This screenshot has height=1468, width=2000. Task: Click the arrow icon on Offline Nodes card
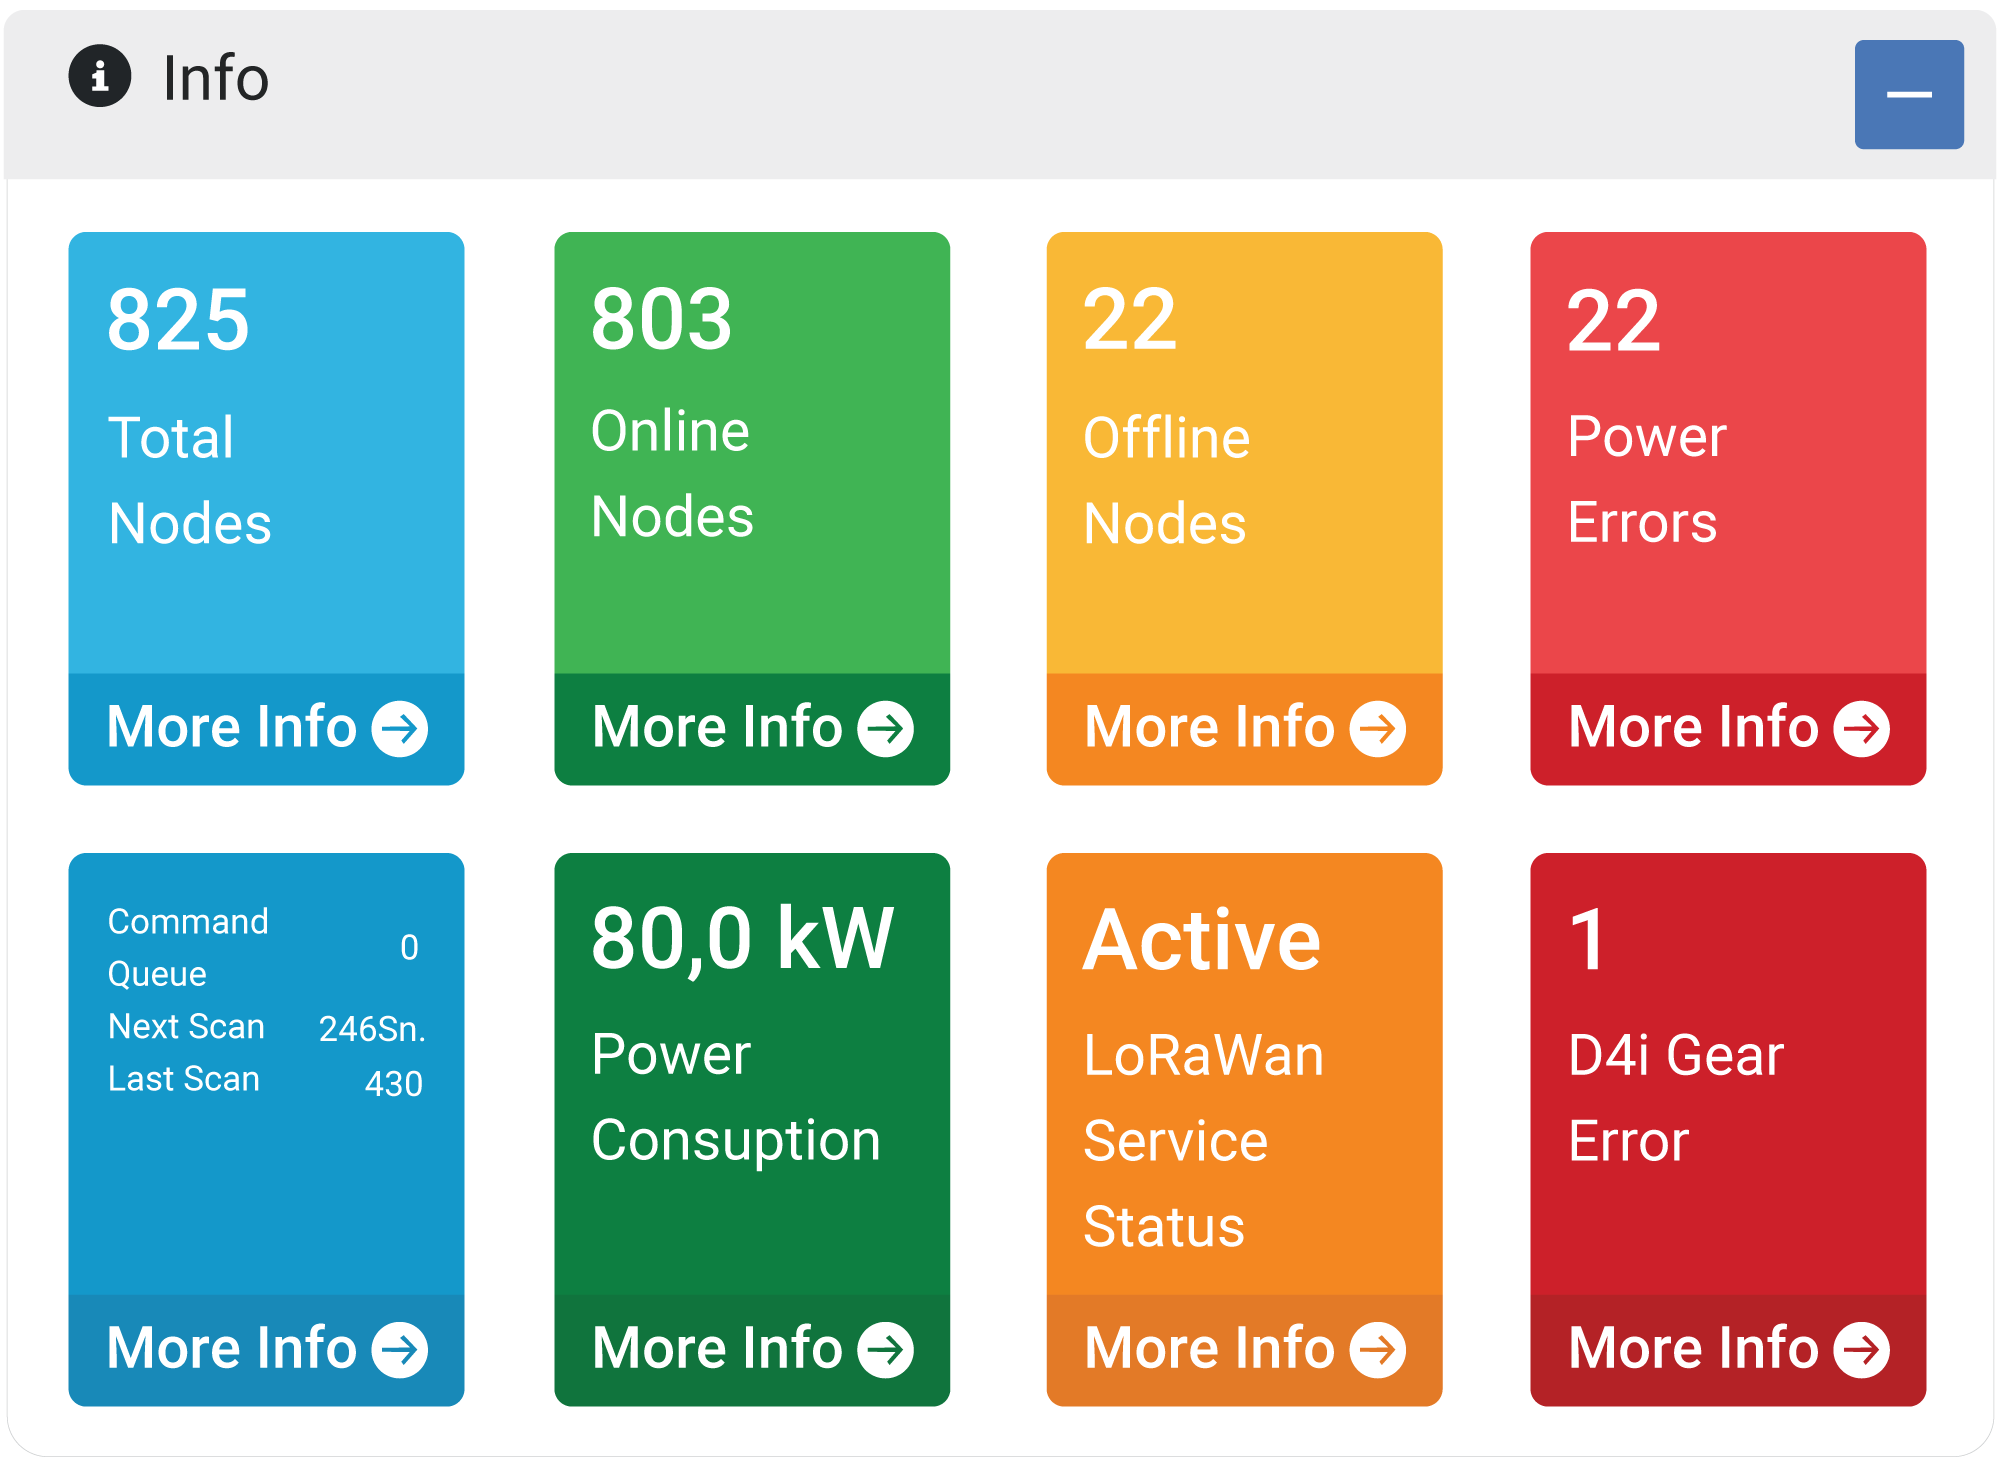click(1378, 728)
